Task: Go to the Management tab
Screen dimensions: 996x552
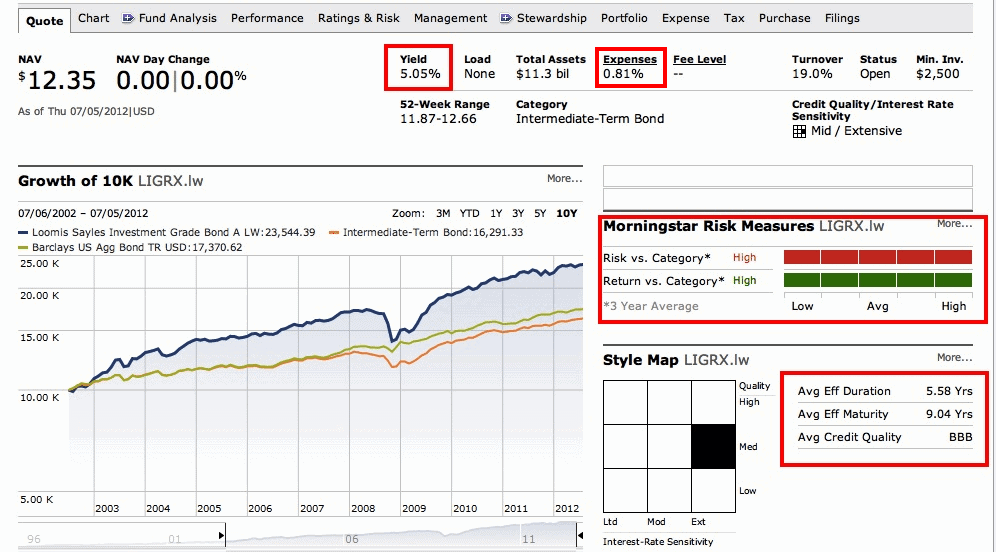Action: pyautogui.click(x=450, y=18)
